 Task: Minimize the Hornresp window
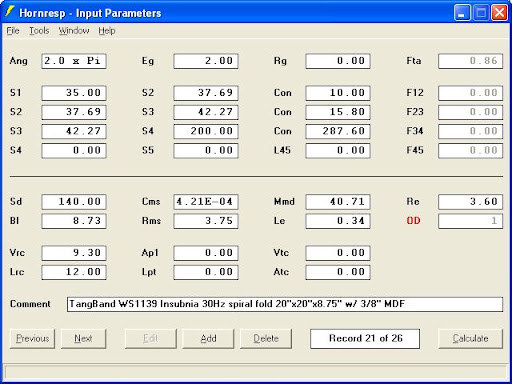click(x=462, y=13)
